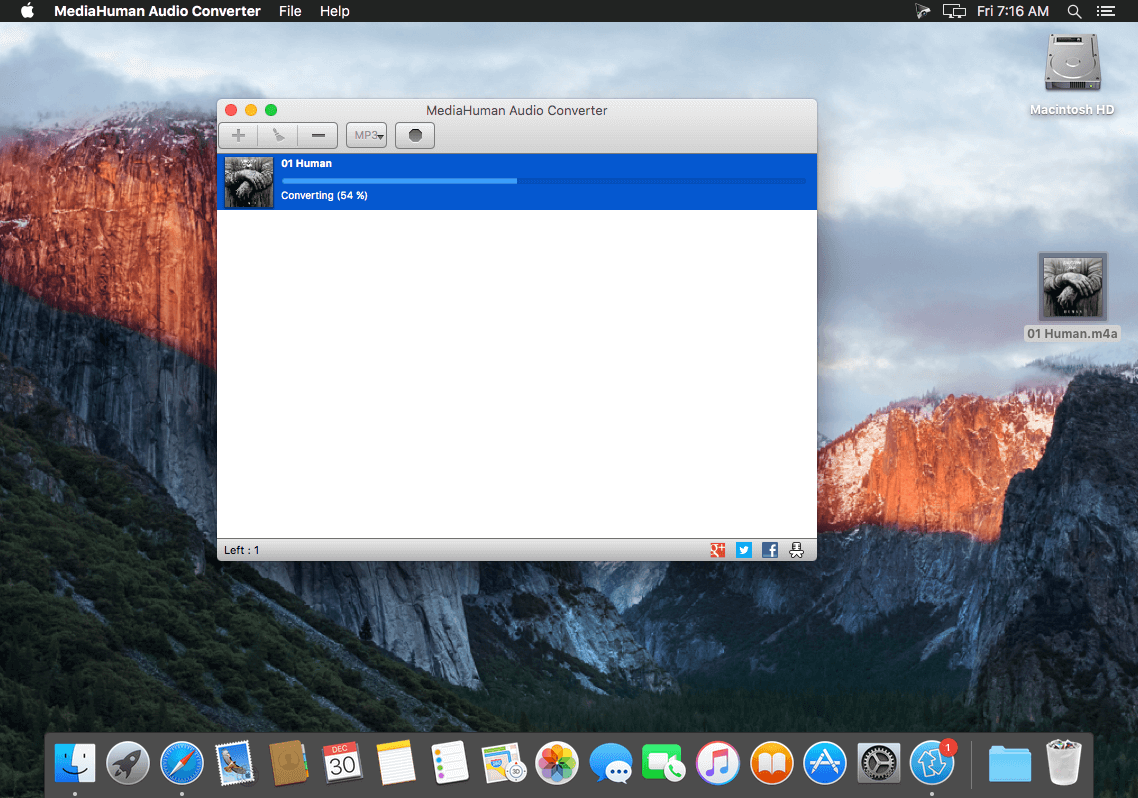1138x798 pixels.
Task: Click the stop conversion button
Action: (415, 136)
